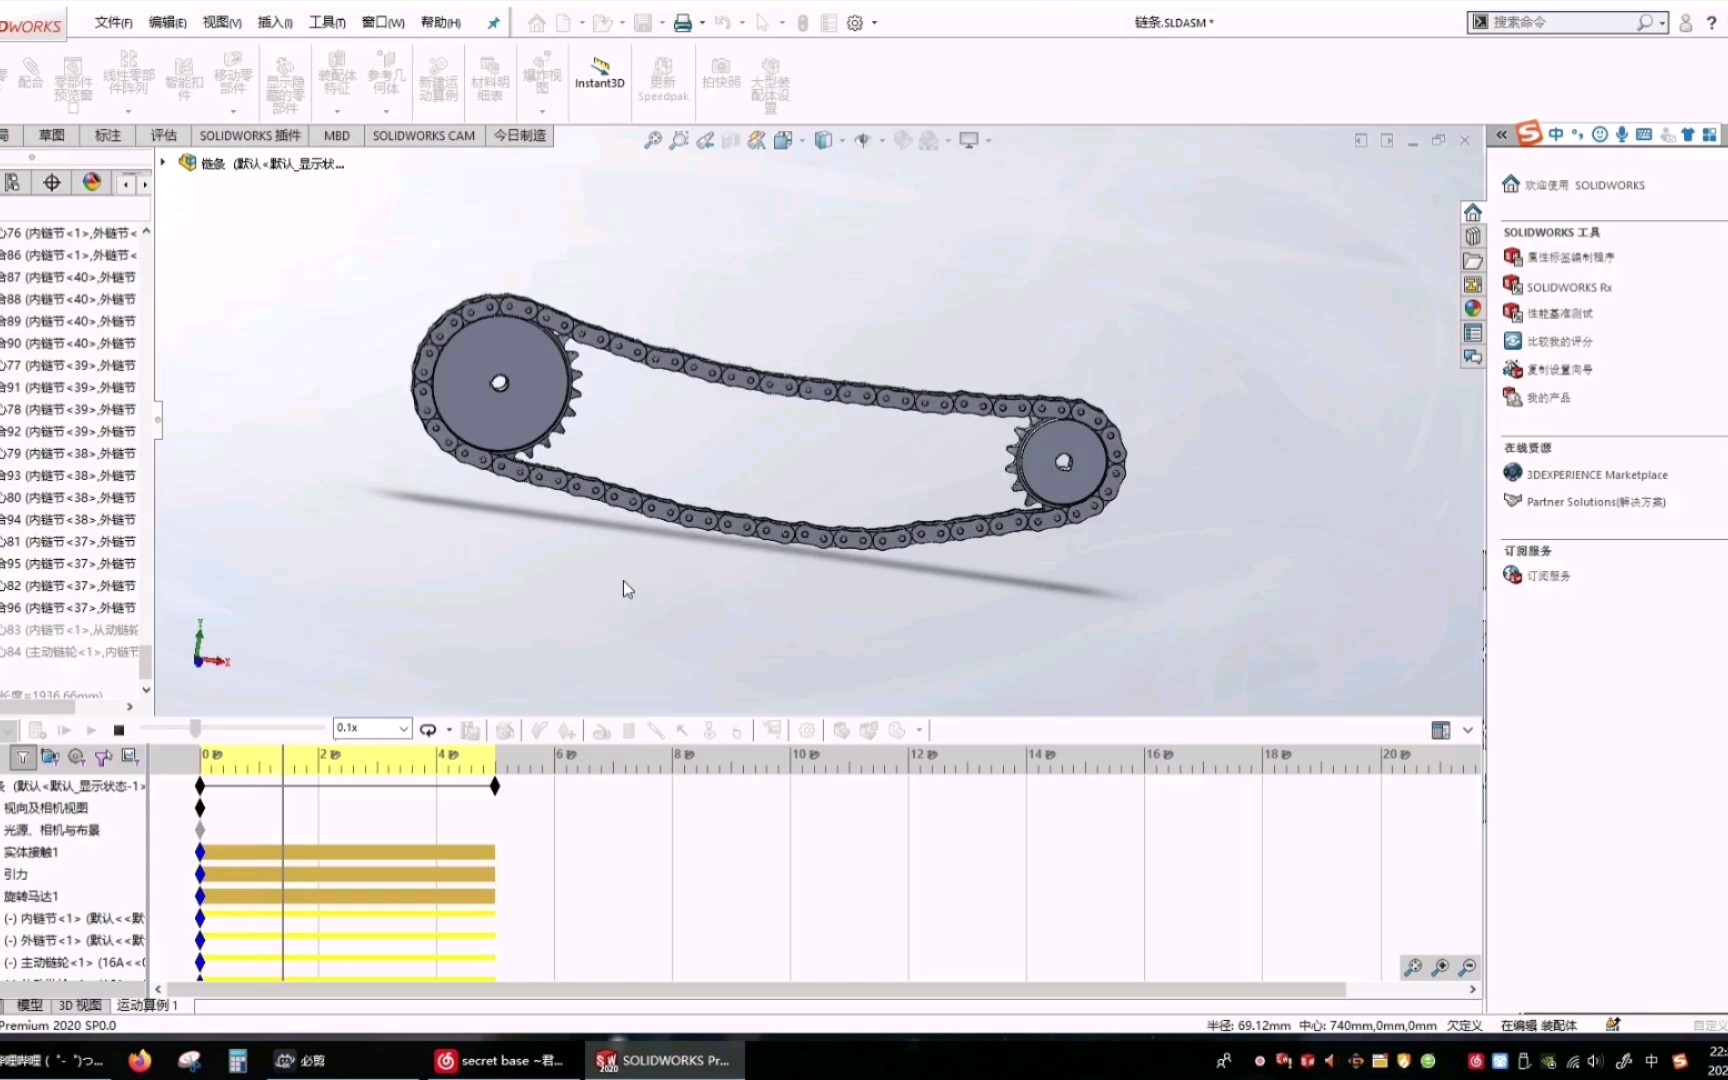Toggle the motion study filter icon
Screen dimensions: 1728x1080
click(x=22, y=757)
